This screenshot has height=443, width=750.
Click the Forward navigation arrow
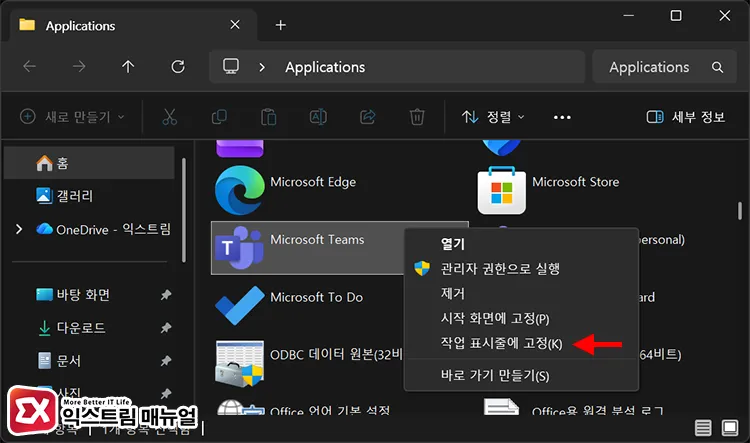pyautogui.click(x=79, y=66)
